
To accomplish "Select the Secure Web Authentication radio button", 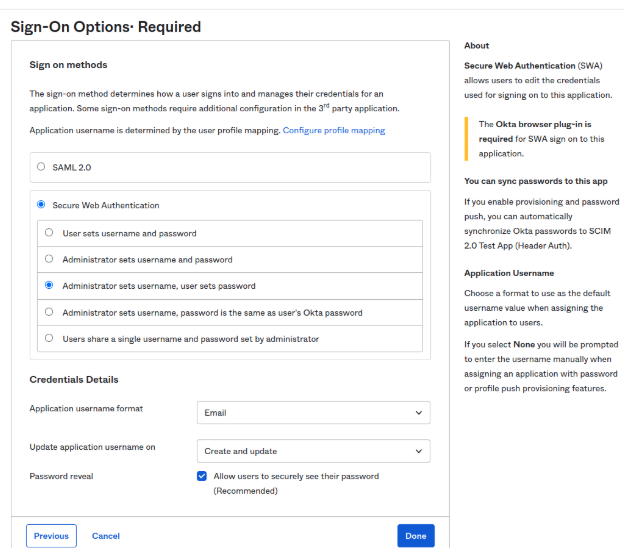I will (41, 205).
